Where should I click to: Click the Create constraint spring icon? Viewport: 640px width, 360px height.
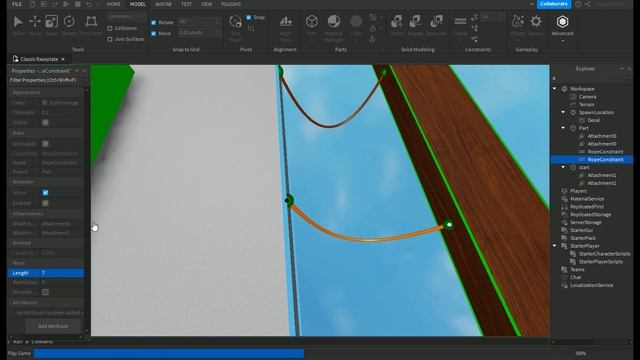460,21
